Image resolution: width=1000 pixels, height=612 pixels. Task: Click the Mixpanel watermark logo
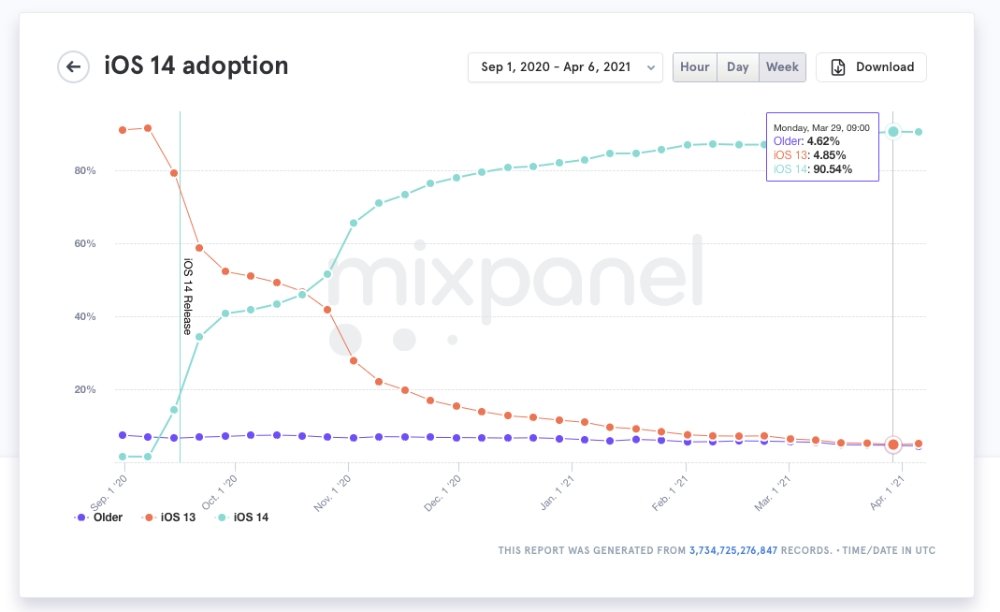[515, 285]
